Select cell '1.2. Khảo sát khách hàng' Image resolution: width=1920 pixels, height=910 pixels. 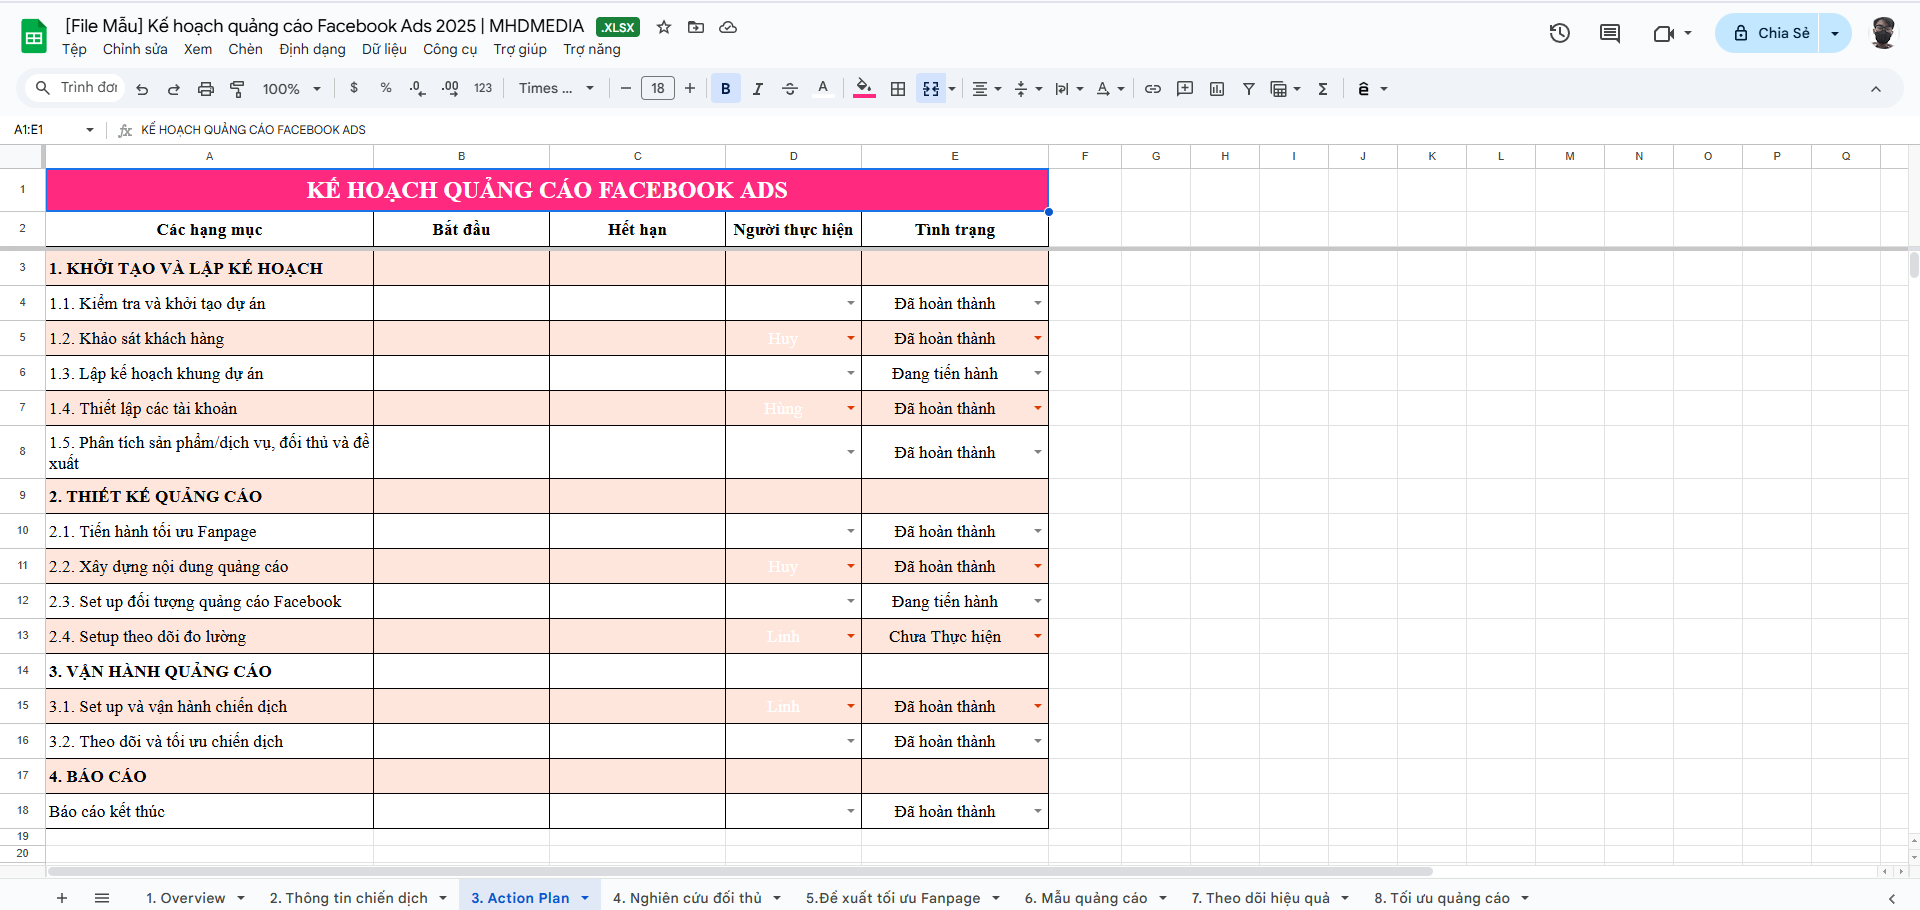point(209,338)
